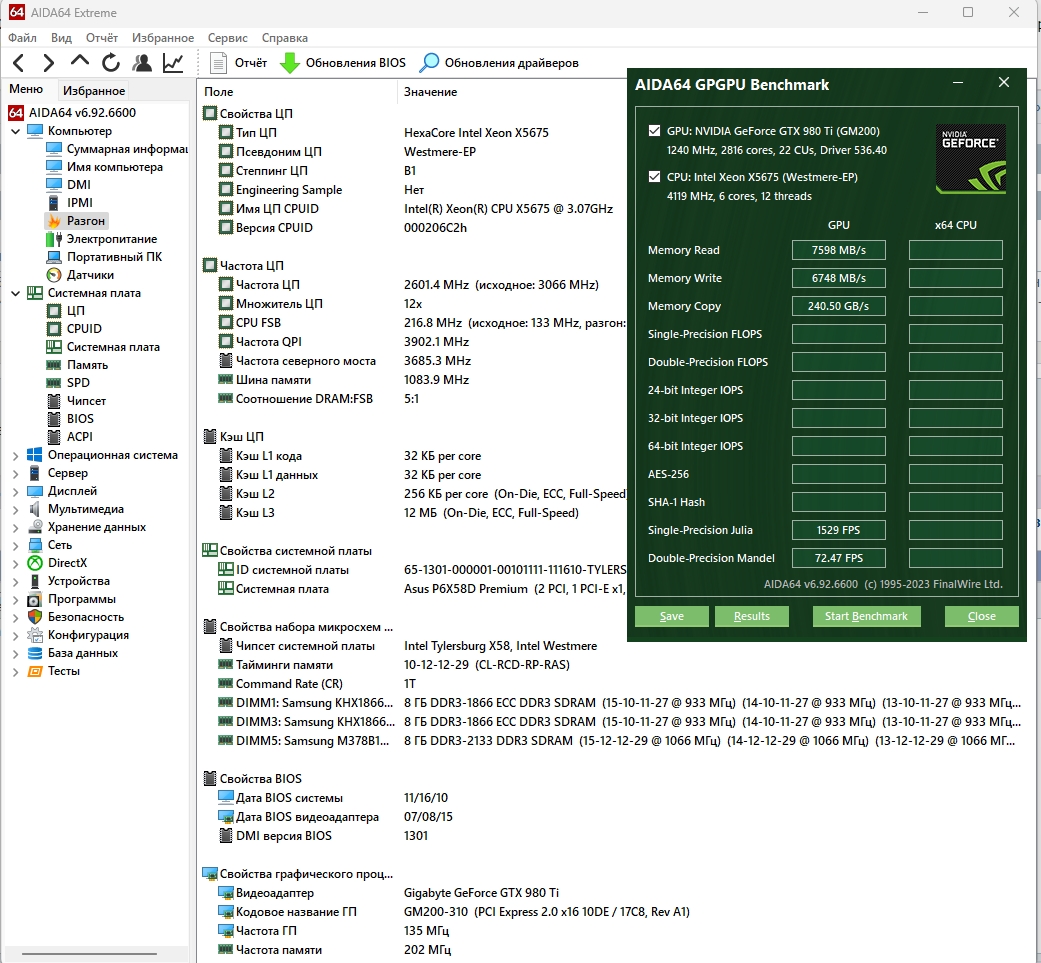This screenshot has height=963, width=1041.
Task: Open Суммарная информация tree item
Action: (x=127, y=149)
